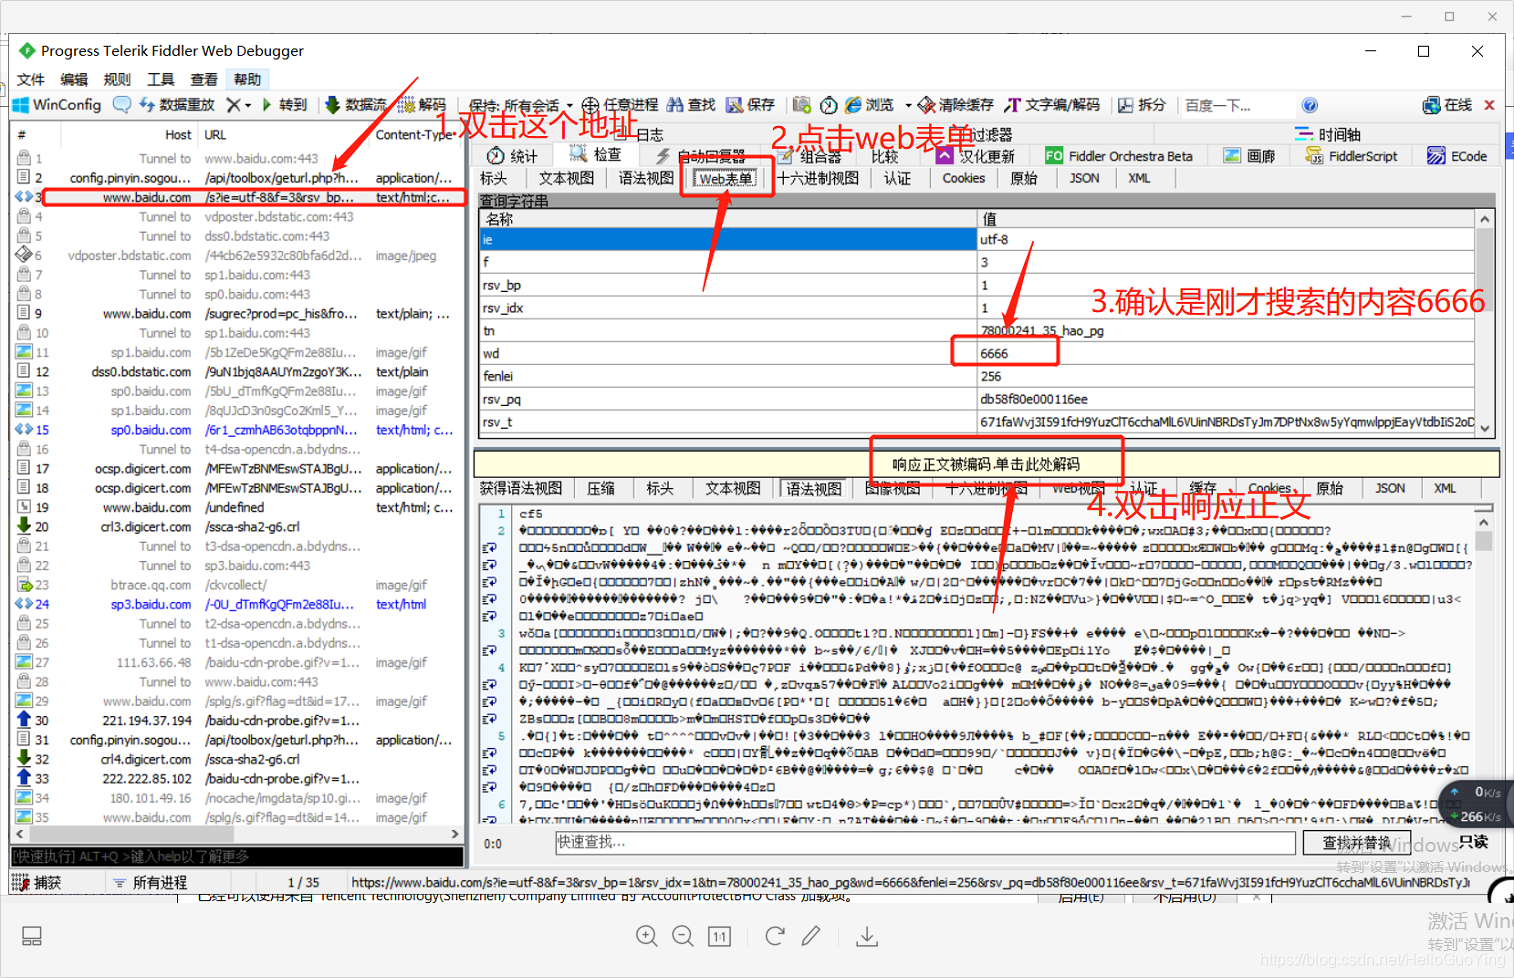
Task: Click the 浏览 Internet Explorer button
Action: point(870,105)
